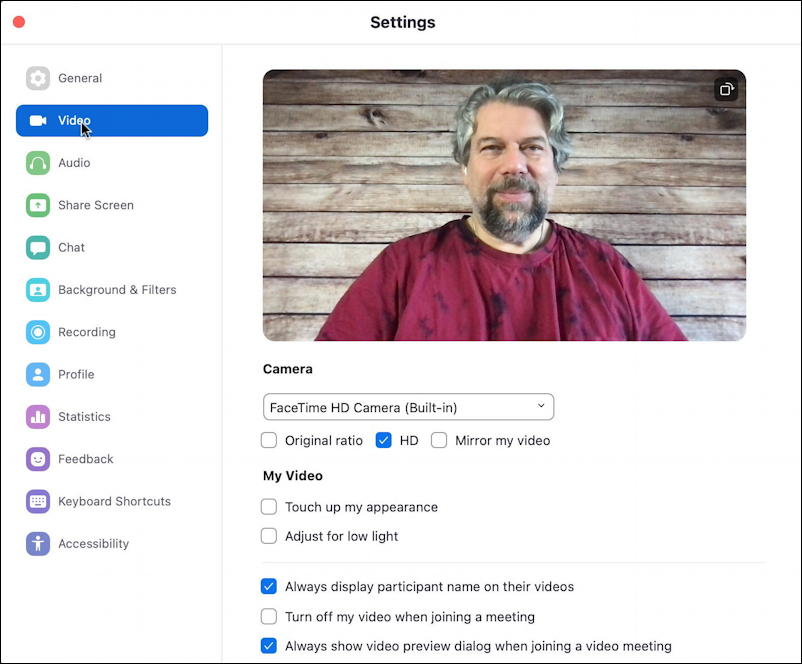Check Touch up my appearance
The width and height of the screenshot is (802, 664).
coord(269,507)
